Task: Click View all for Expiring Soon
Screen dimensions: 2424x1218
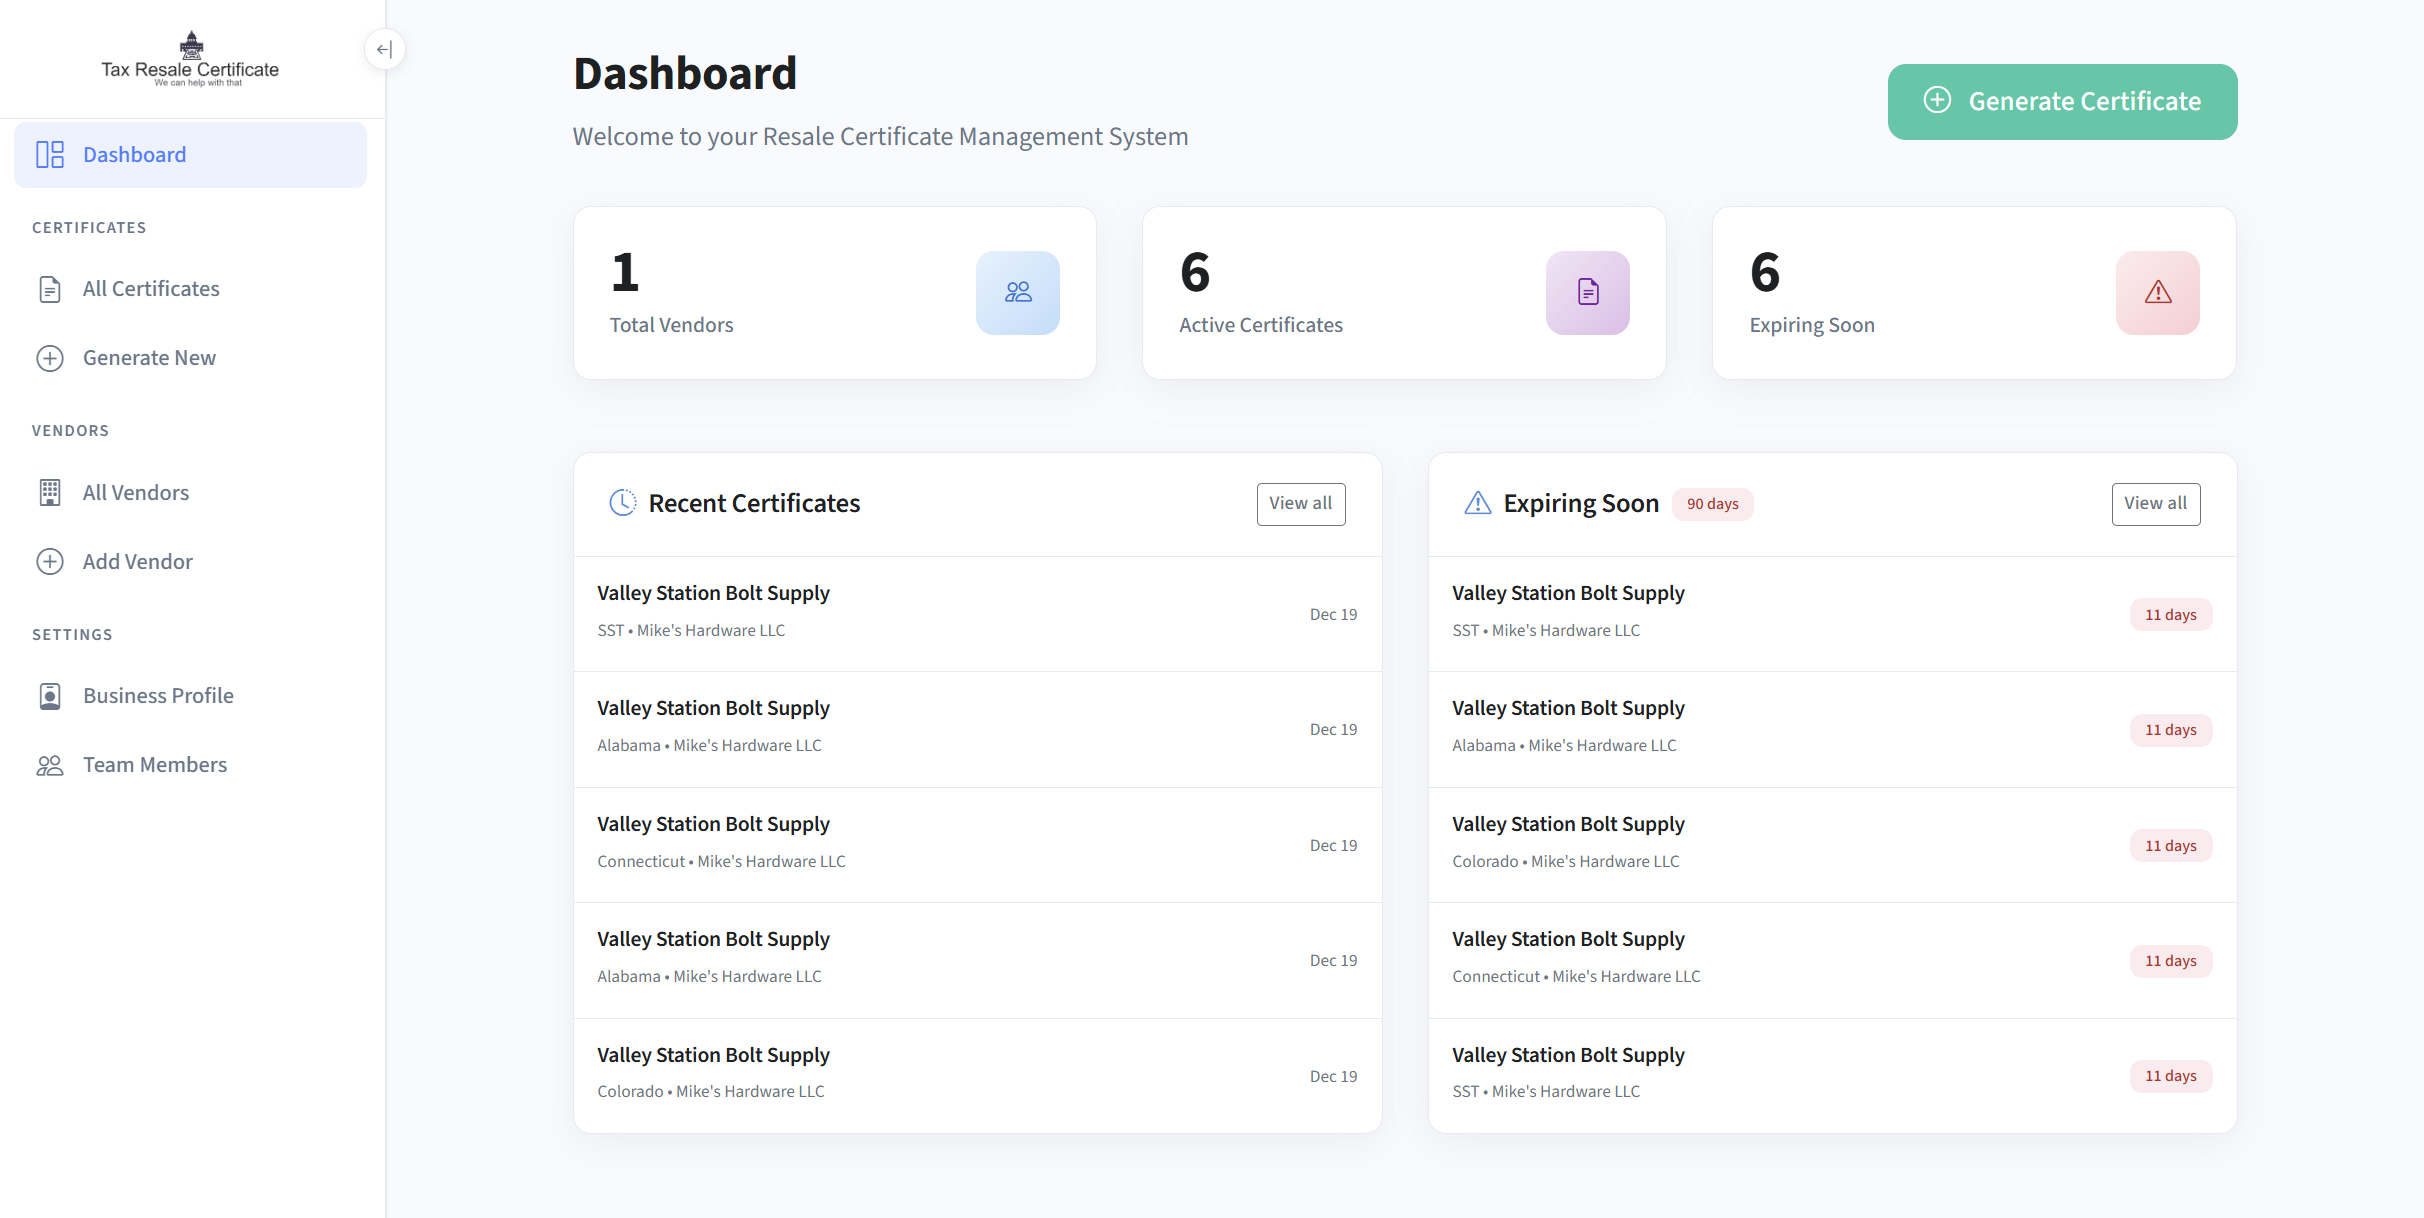Action: [x=2155, y=503]
